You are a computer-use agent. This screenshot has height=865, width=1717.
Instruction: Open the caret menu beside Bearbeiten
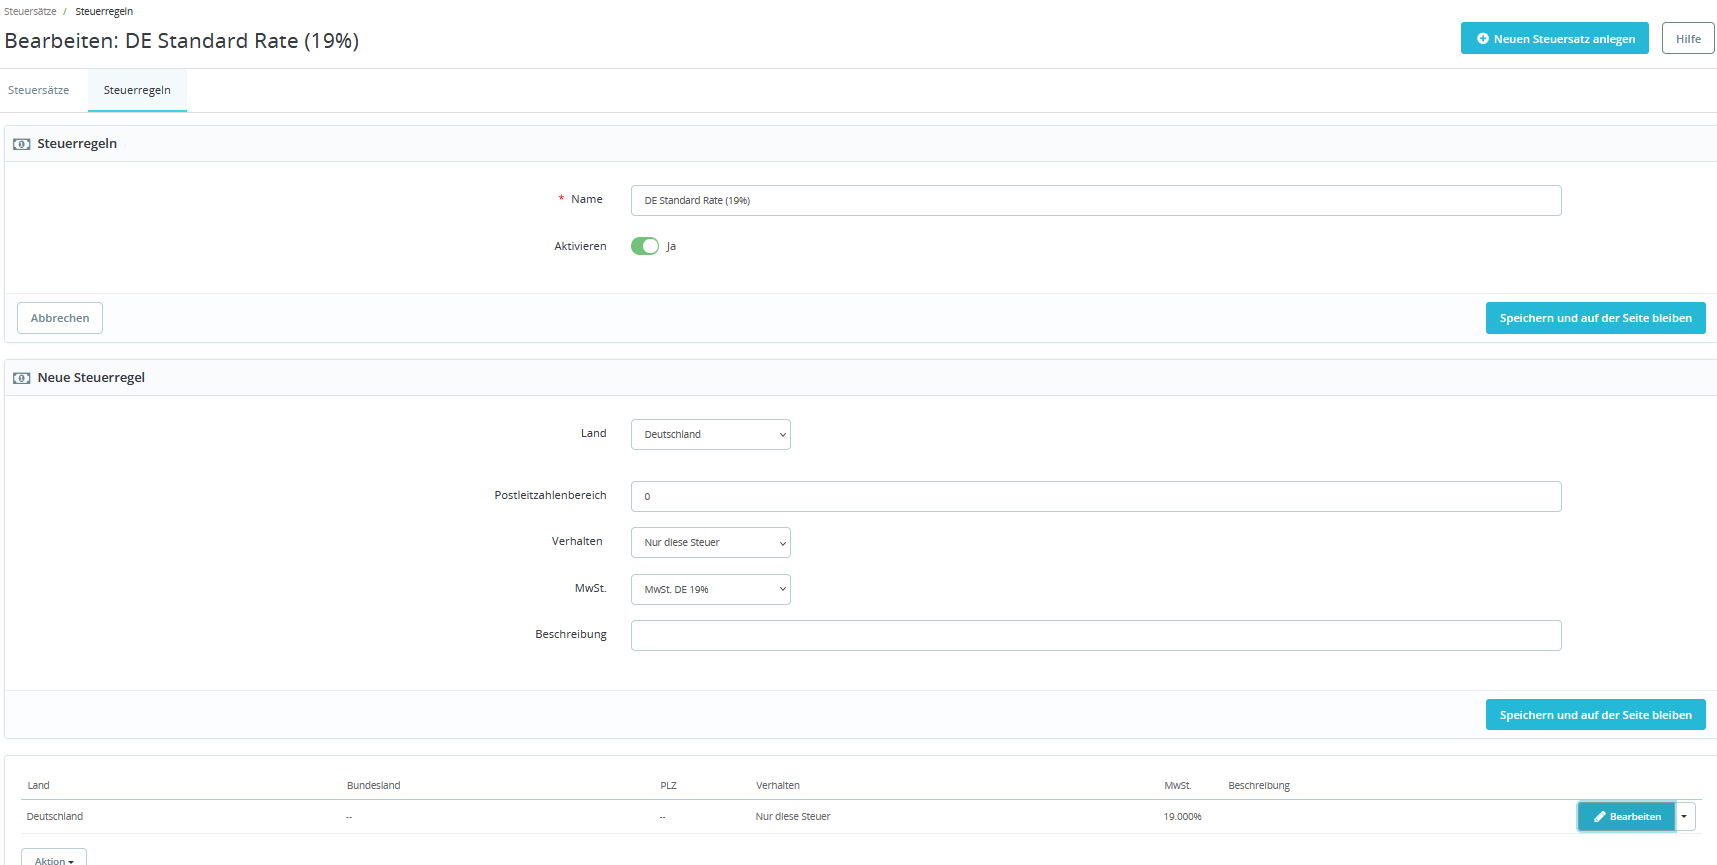[x=1685, y=817]
